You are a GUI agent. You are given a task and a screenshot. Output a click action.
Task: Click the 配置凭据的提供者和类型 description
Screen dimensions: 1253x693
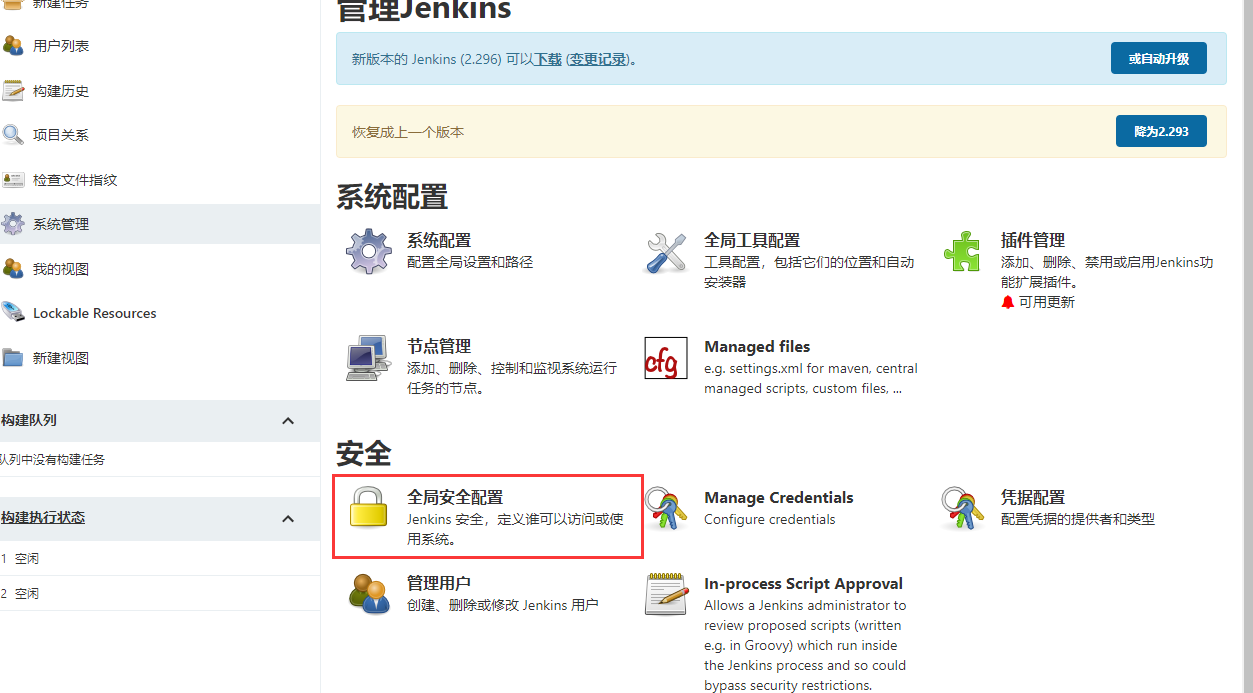coord(1078,519)
